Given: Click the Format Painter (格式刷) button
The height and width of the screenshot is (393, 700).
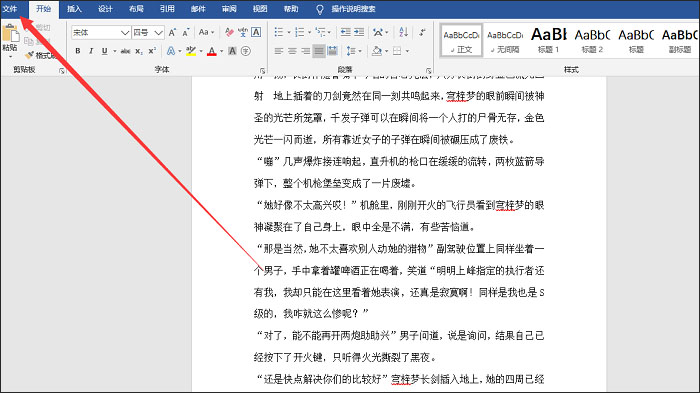Looking at the screenshot, I should [x=42, y=55].
